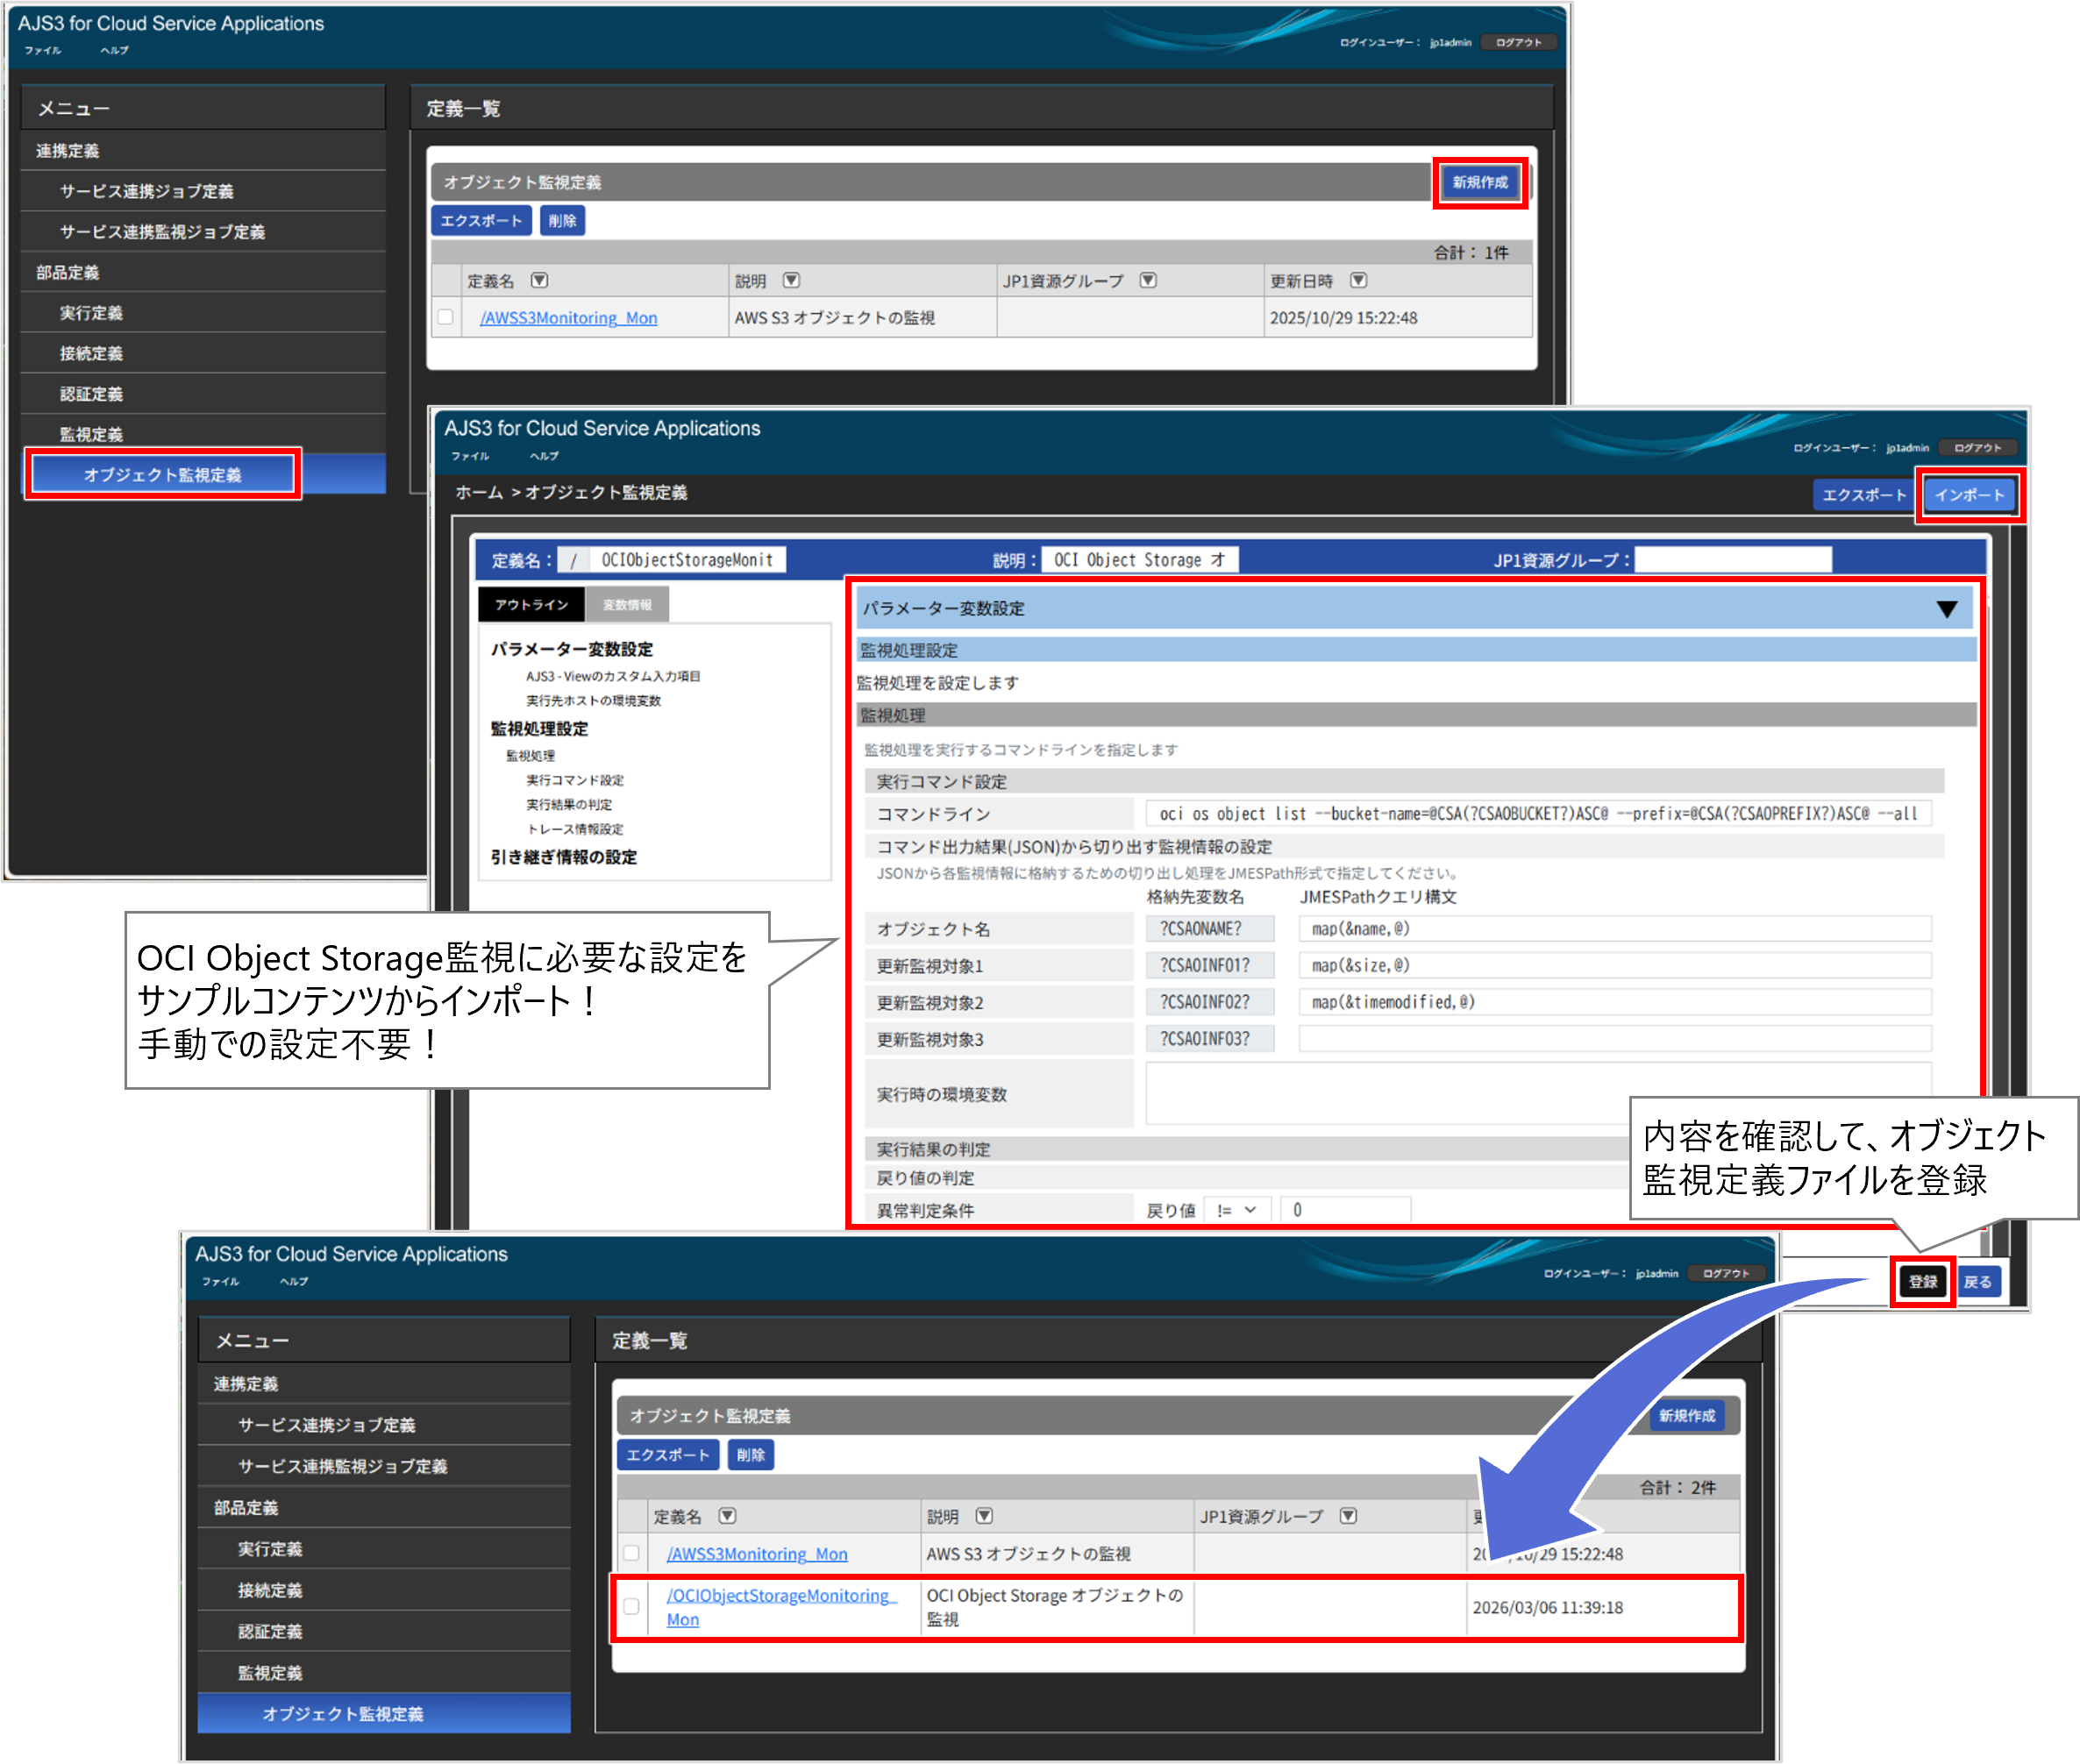Click エクスポート in the top list window
Viewport: 2080px width, 1764px height.
click(481, 221)
